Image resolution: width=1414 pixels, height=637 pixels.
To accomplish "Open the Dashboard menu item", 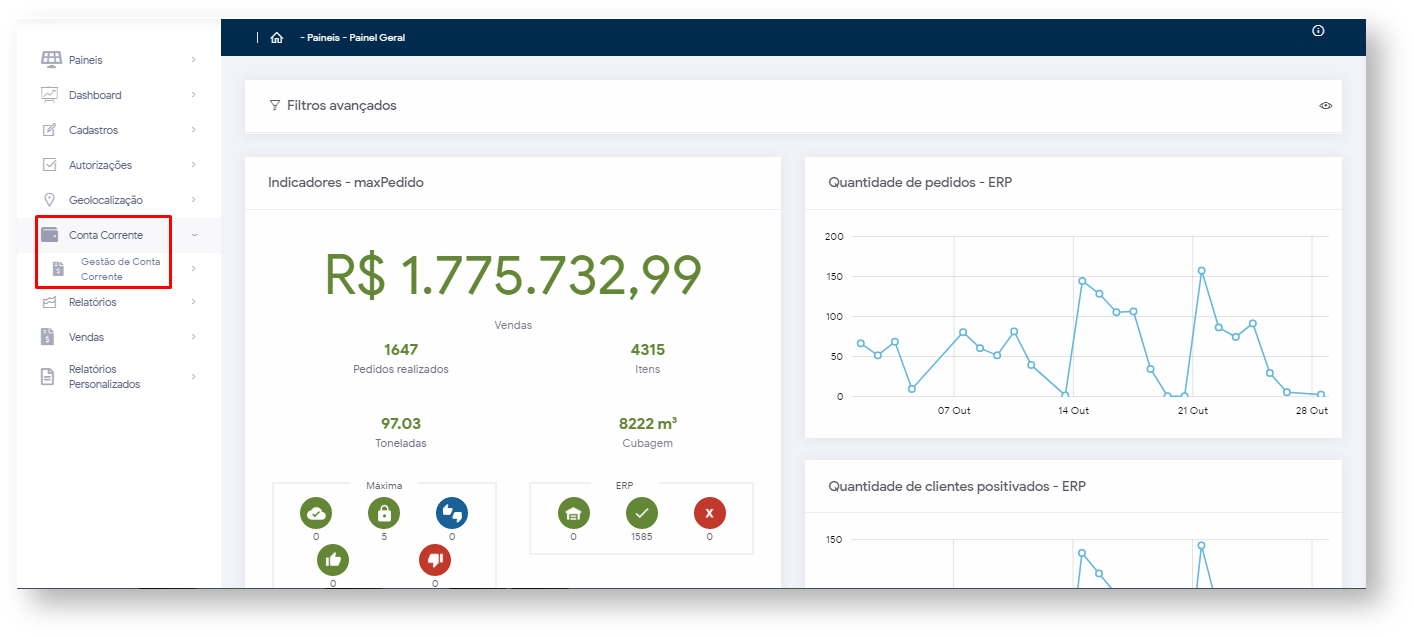I will click(95, 95).
